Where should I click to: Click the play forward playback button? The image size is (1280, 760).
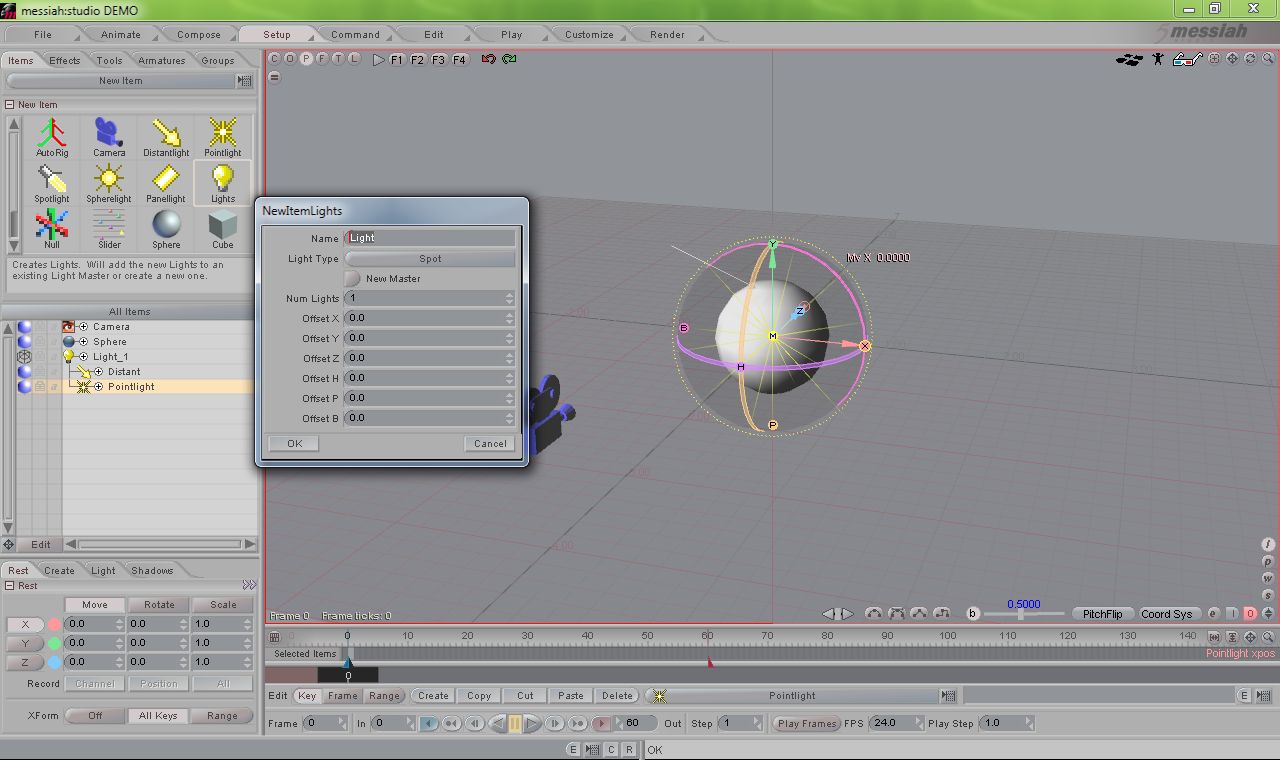(x=533, y=723)
